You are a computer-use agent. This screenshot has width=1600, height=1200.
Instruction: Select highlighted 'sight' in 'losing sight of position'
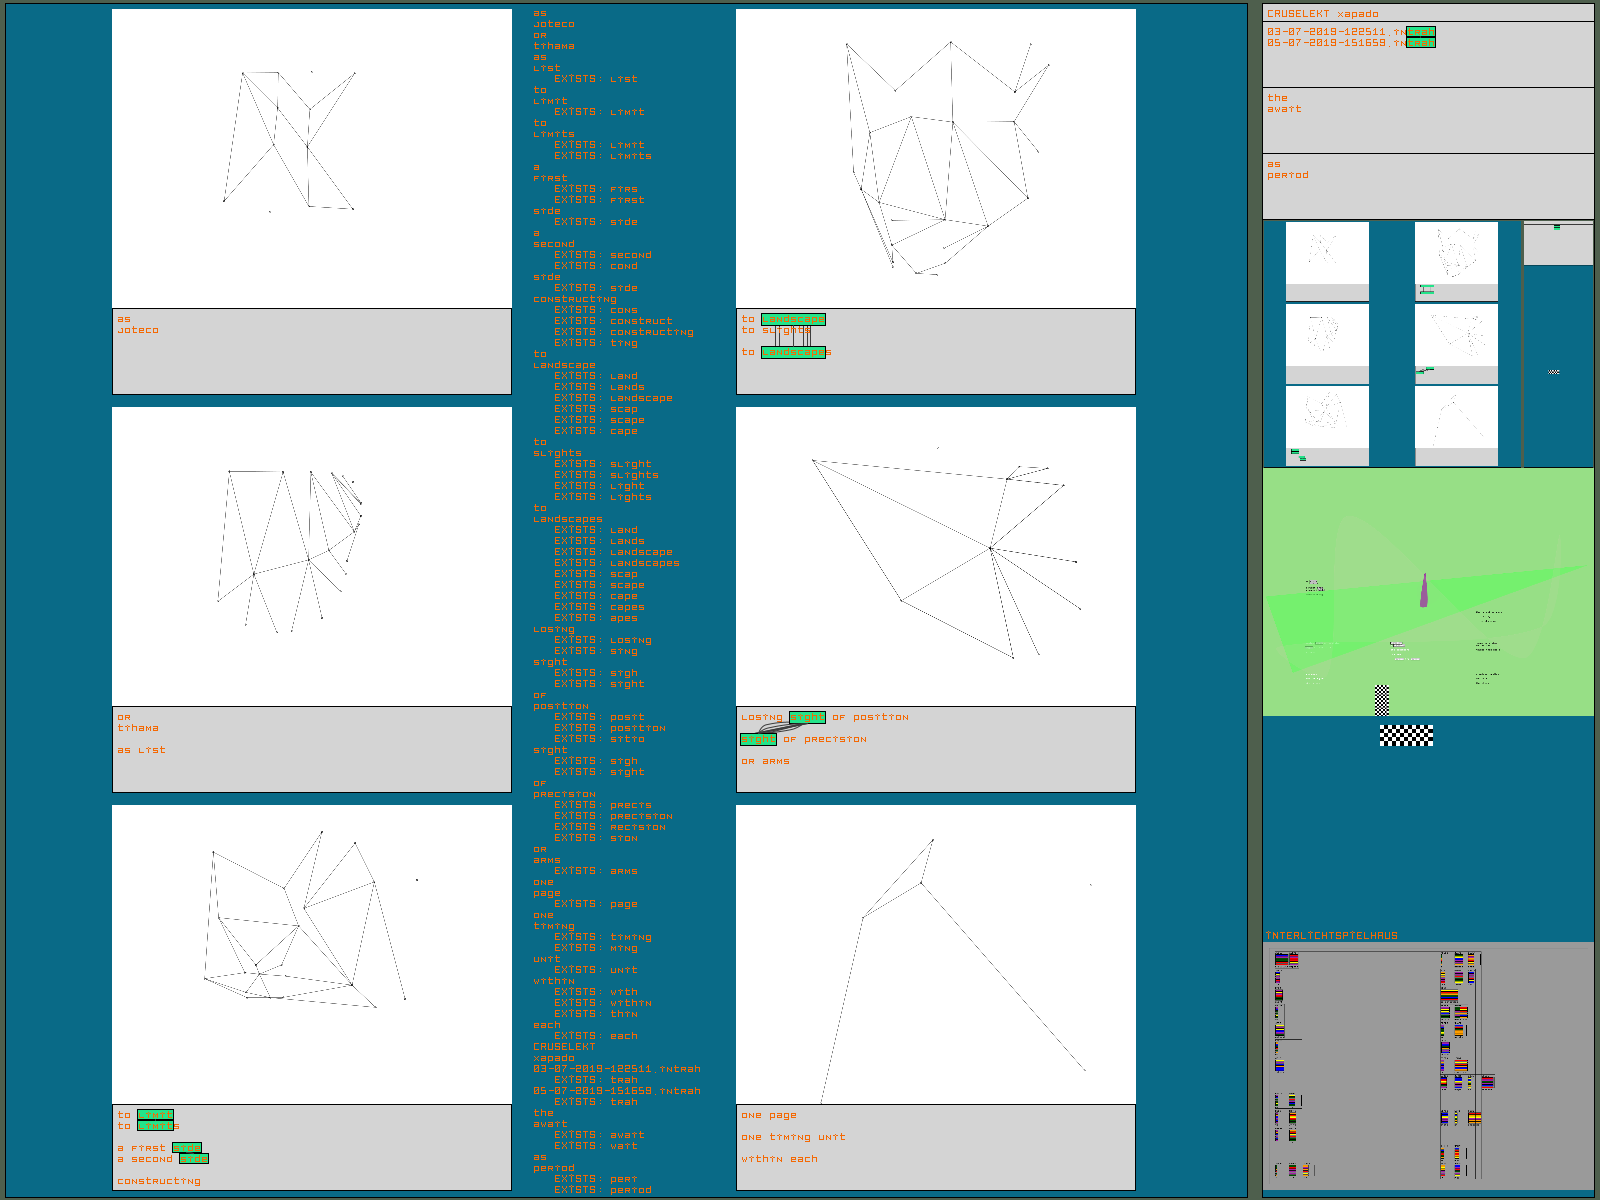click(x=807, y=717)
